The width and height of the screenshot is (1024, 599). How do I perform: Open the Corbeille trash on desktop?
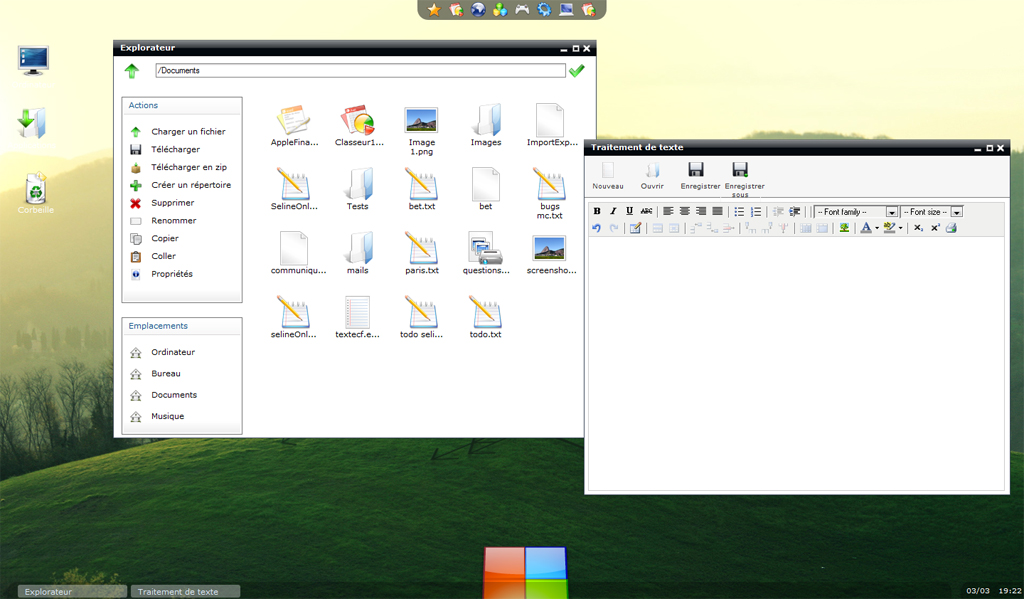click(x=36, y=193)
